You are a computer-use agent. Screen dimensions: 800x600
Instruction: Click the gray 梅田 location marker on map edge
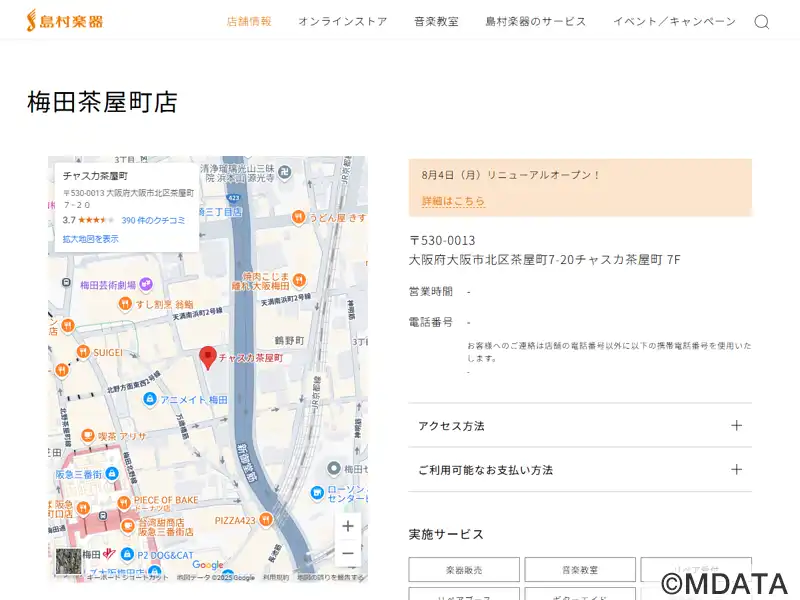click(x=334, y=468)
